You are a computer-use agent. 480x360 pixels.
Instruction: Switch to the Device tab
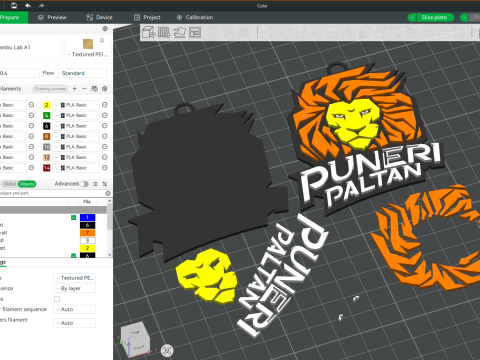[x=99, y=17]
